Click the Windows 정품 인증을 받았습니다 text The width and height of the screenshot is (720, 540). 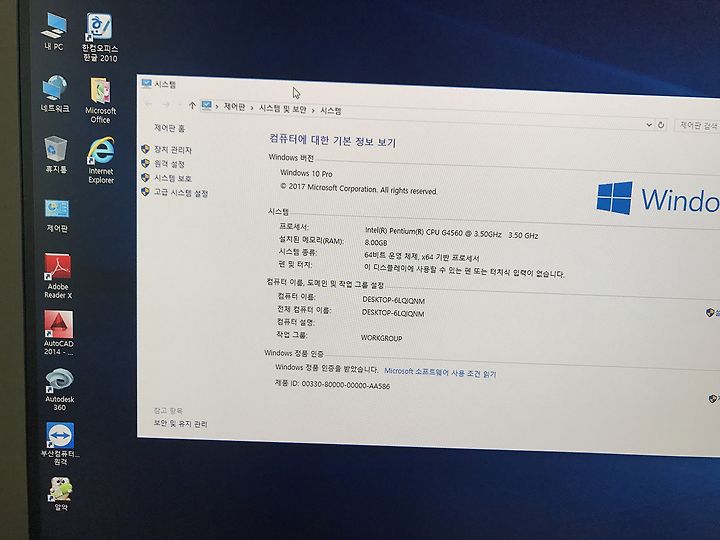click(x=326, y=368)
